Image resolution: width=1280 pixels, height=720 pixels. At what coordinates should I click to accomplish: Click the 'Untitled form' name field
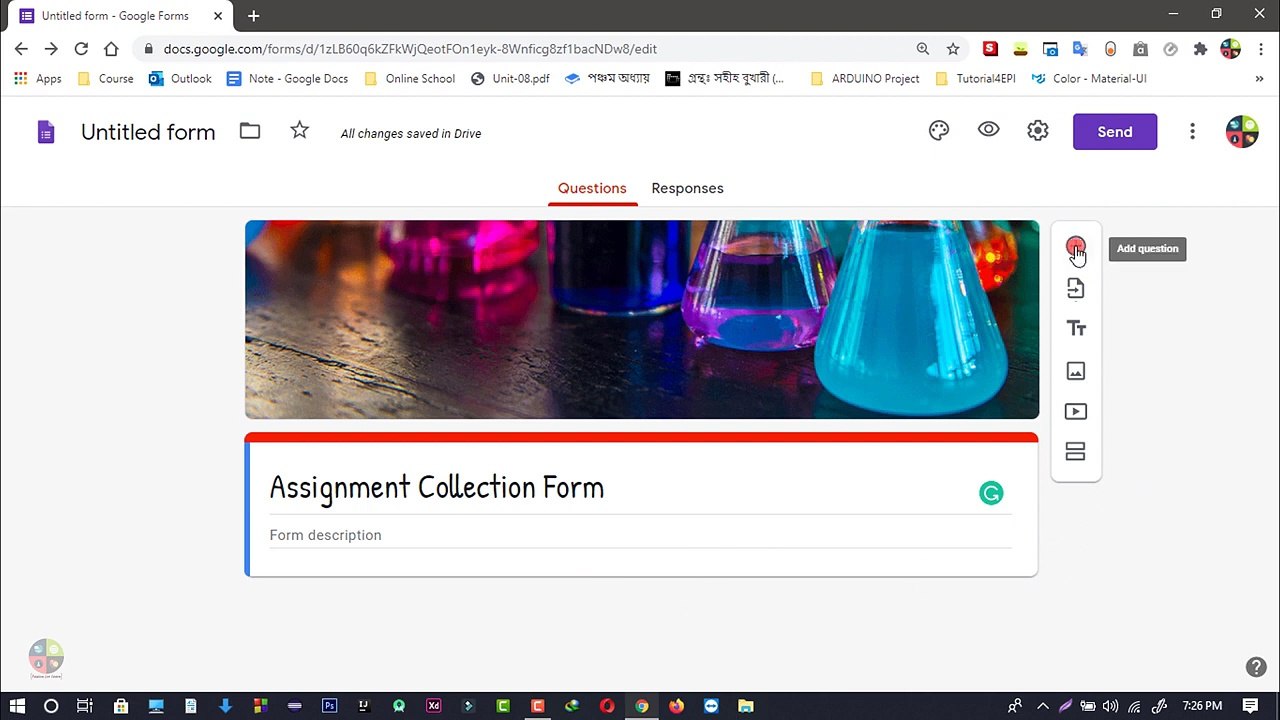pyautogui.click(x=148, y=132)
